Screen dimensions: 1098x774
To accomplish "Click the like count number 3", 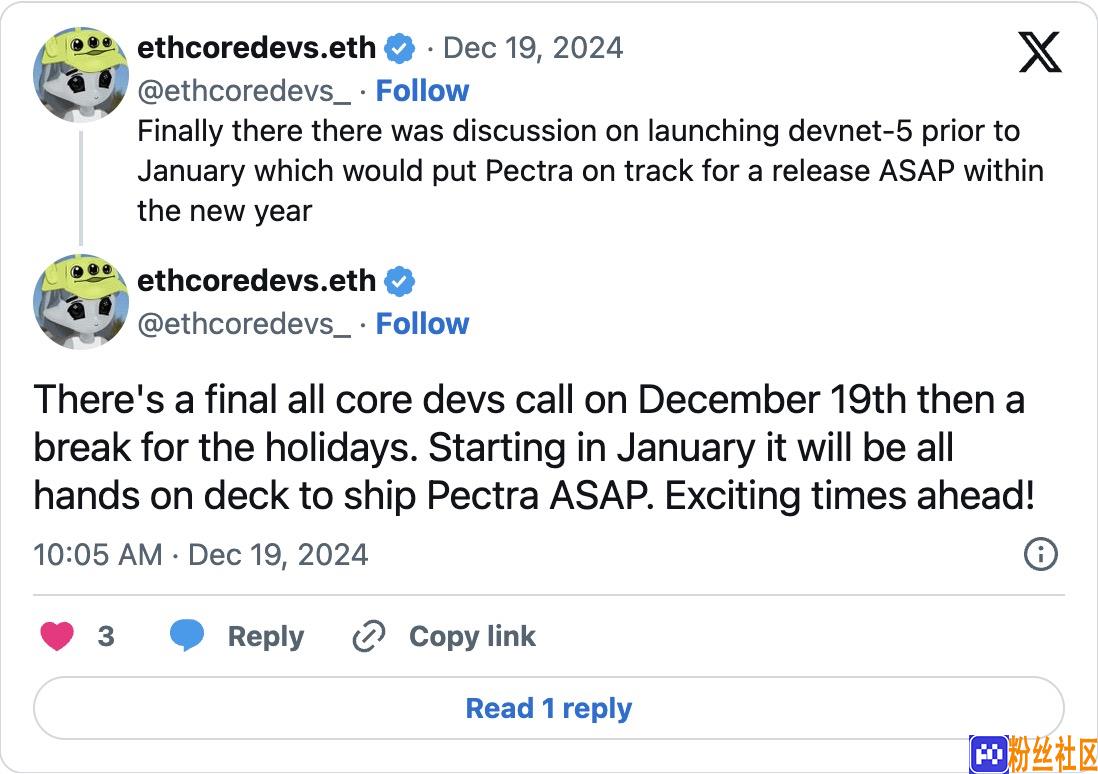I will (x=106, y=636).
